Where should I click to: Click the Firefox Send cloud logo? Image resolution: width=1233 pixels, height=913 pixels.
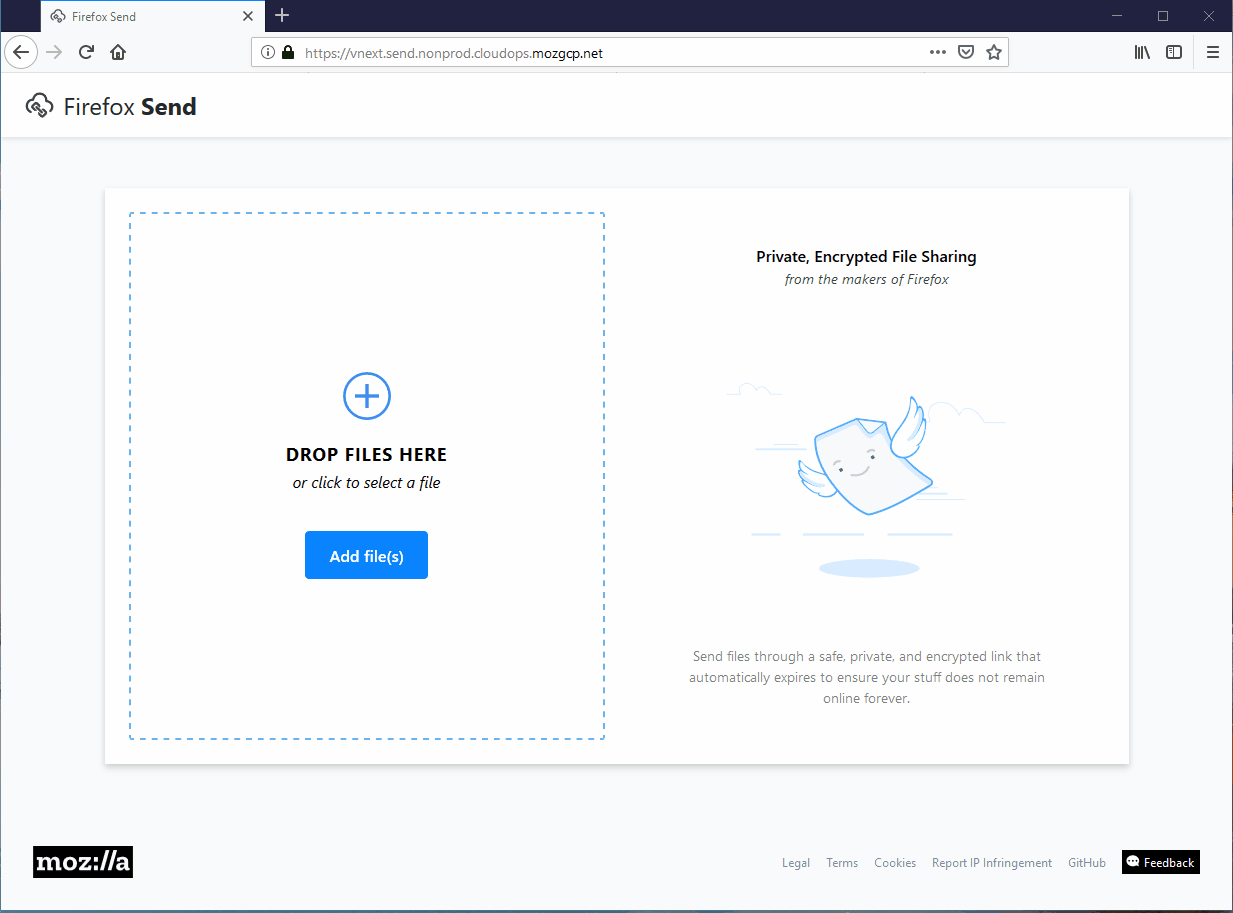(40, 106)
